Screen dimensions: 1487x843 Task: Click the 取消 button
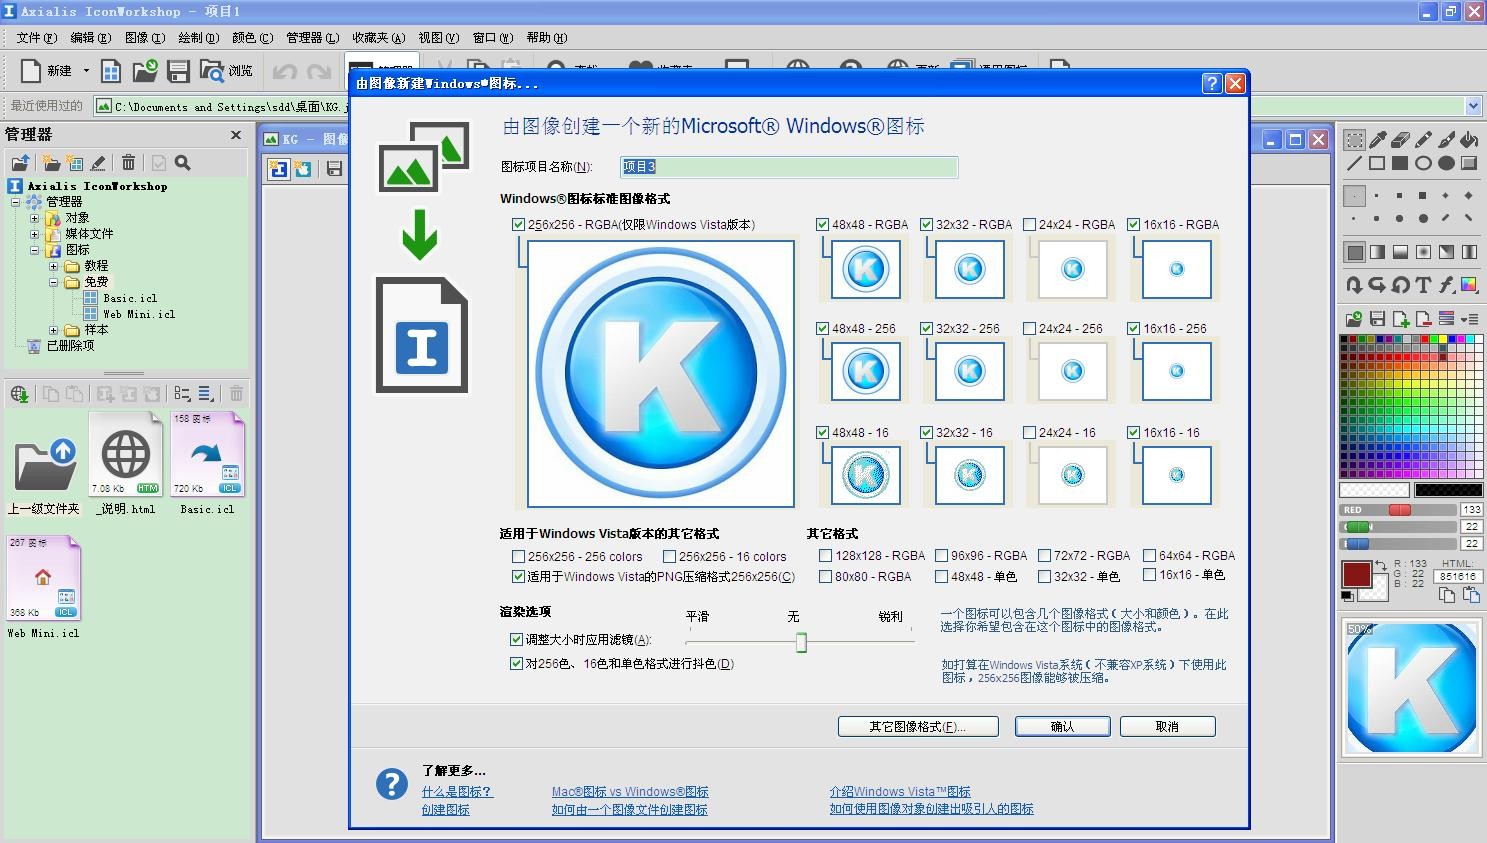1167,727
